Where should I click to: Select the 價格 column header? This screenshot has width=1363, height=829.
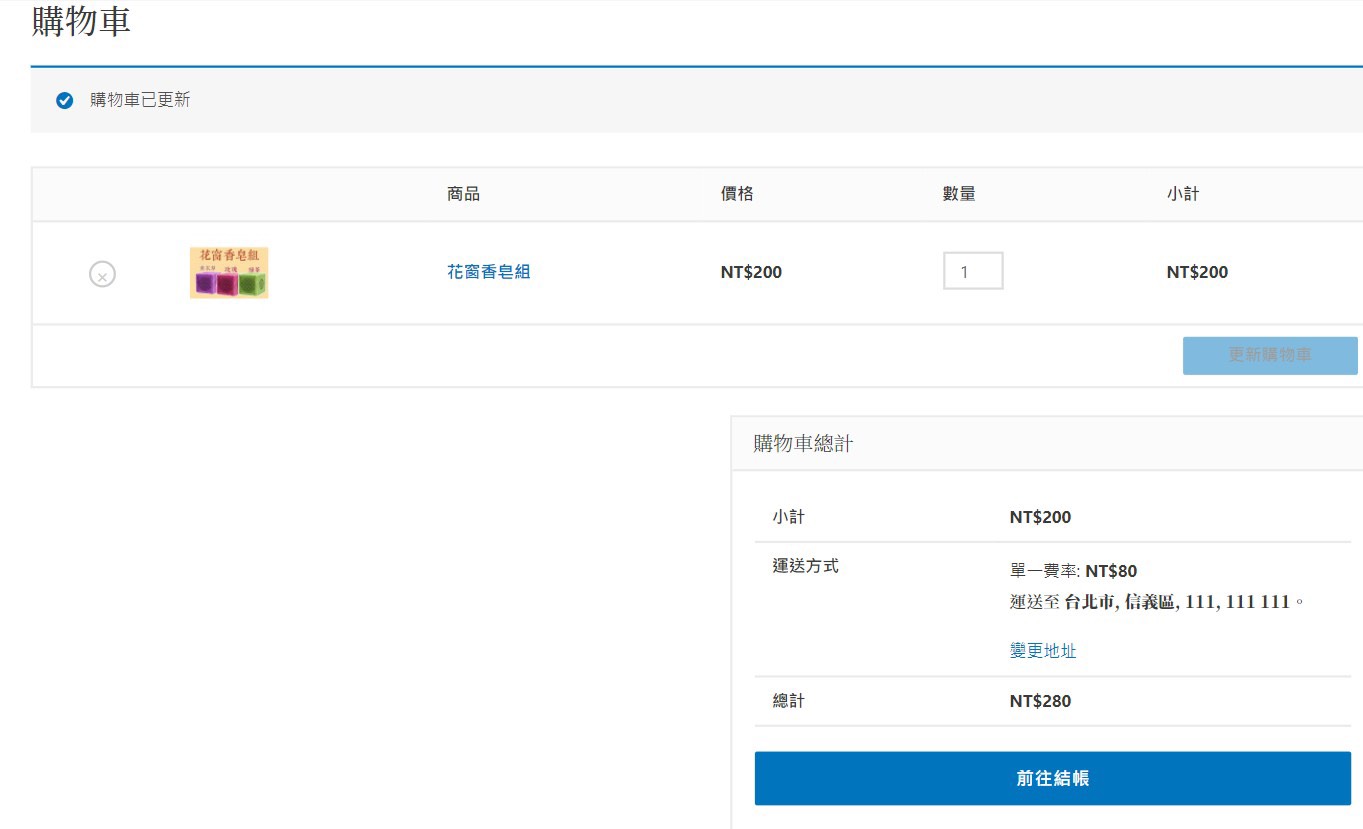(737, 194)
